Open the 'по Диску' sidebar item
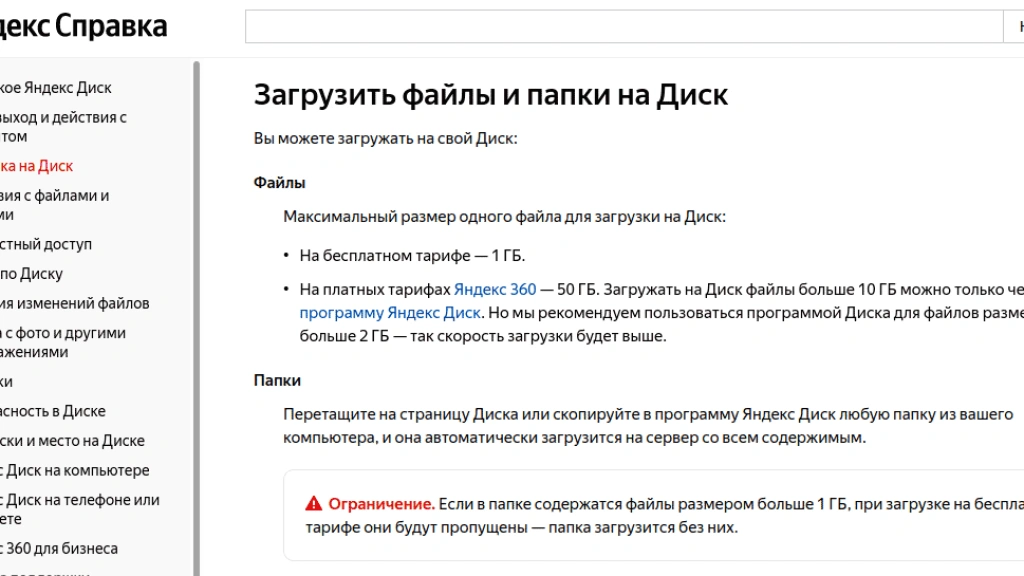The width and height of the screenshot is (1024, 576). pyautogui.click(x=31, y=274)
